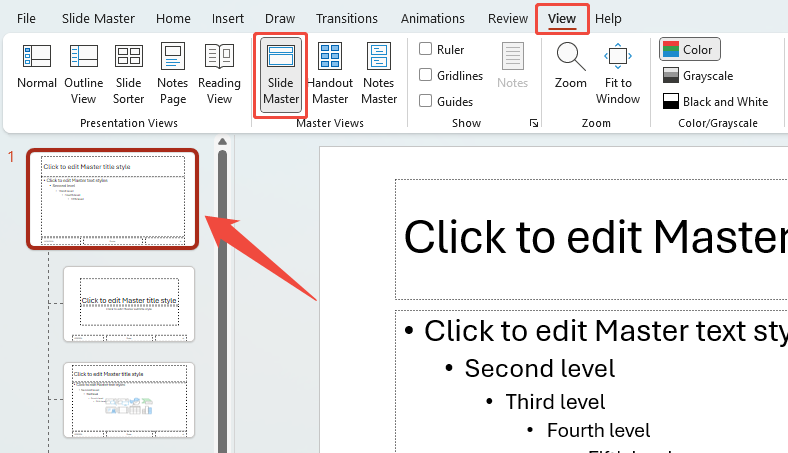Click the 'Third level' bullet text
The height and width of the screenshot is (453, 788).
pos(555,402)
